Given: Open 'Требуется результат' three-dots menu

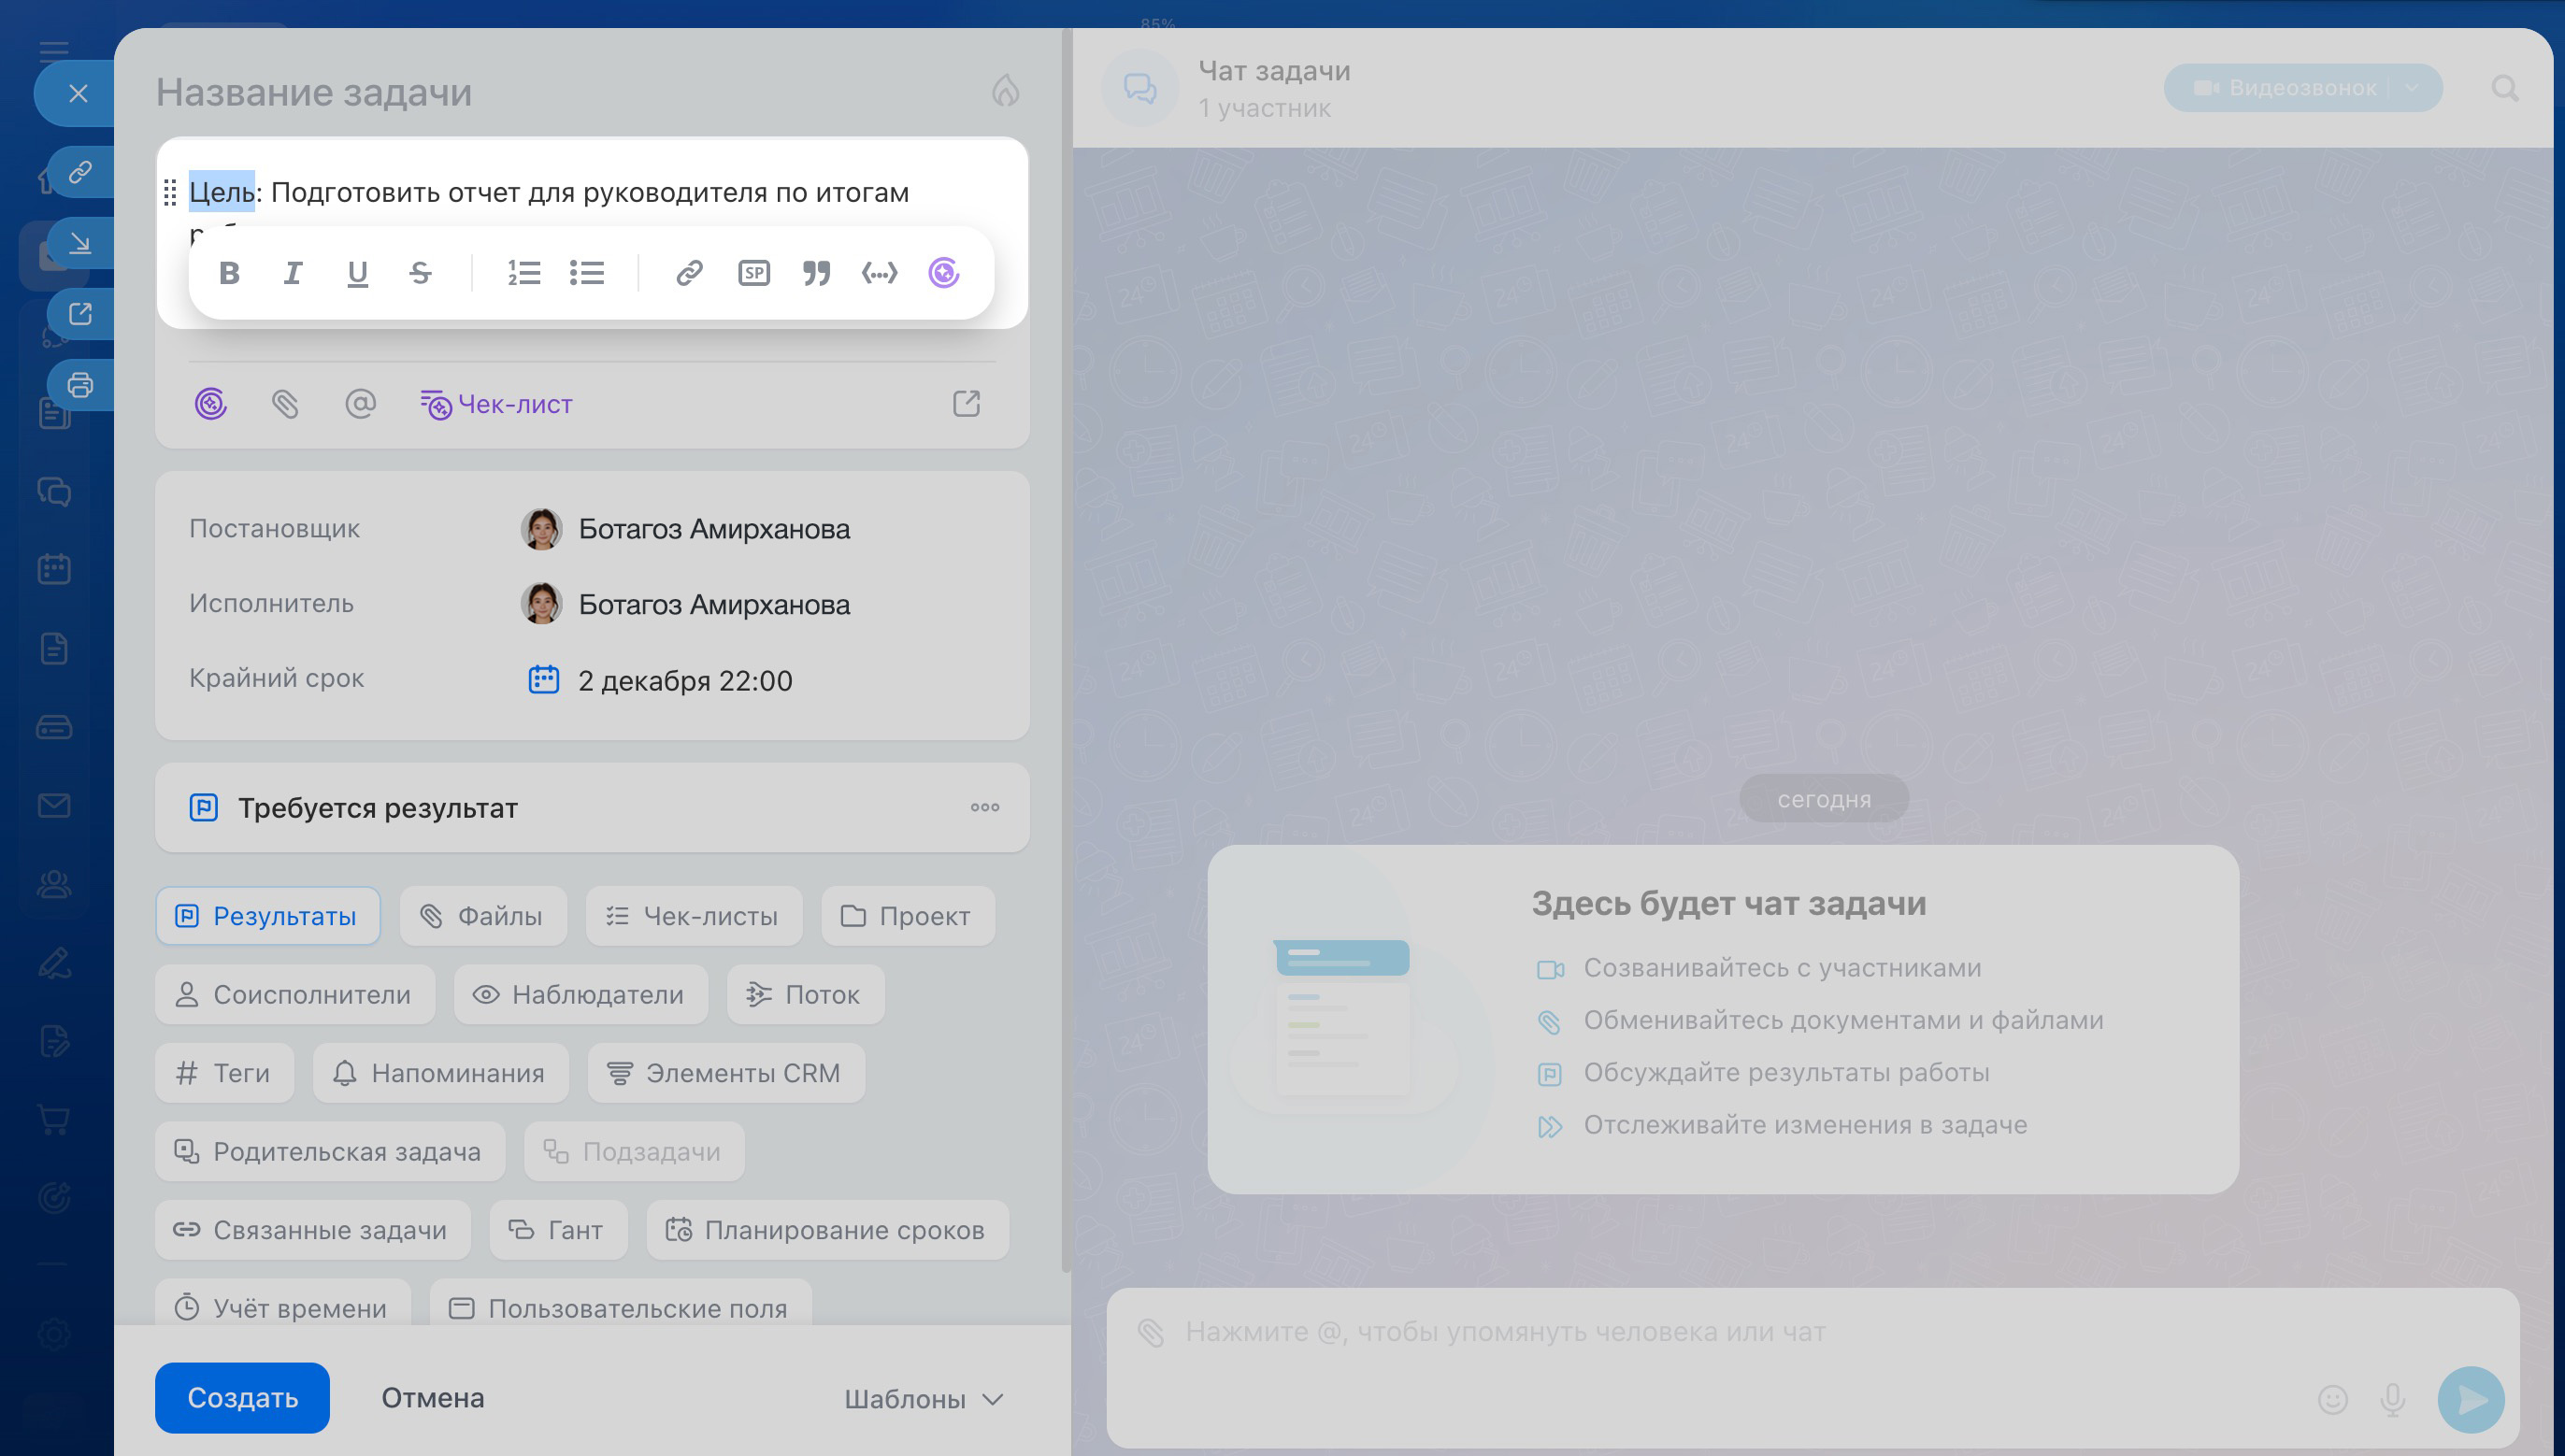Looking at the screenshot, I should tap(985, 808).
